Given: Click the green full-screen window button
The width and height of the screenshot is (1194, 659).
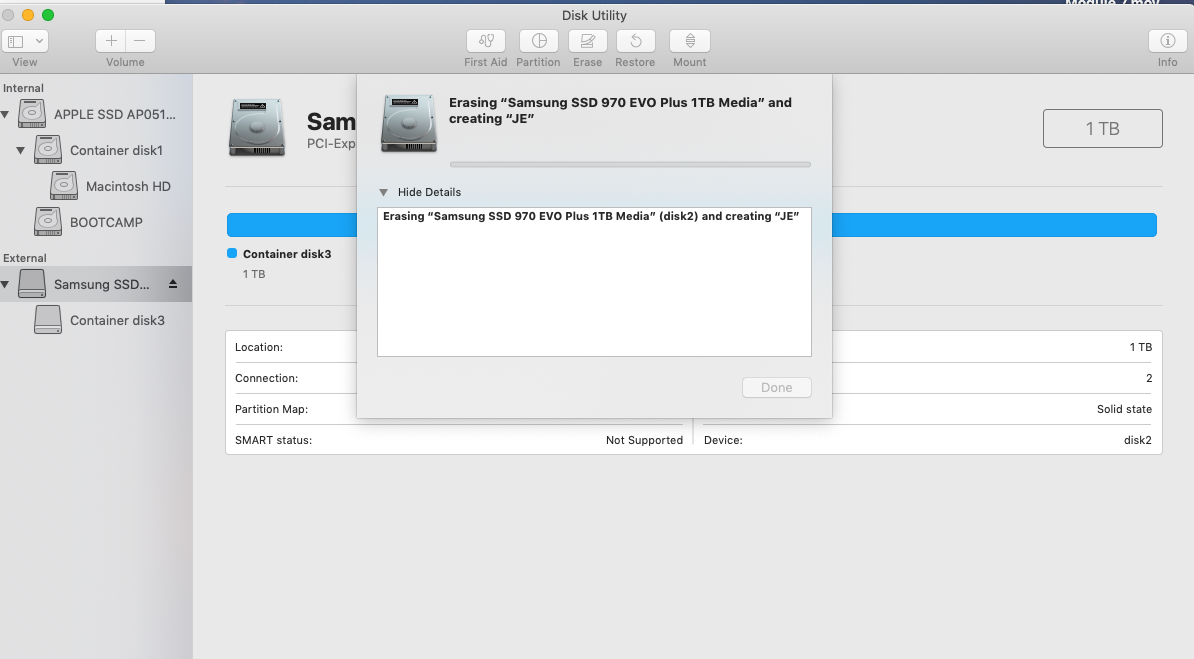Looking at the screenshot, I should coord(48,15).
